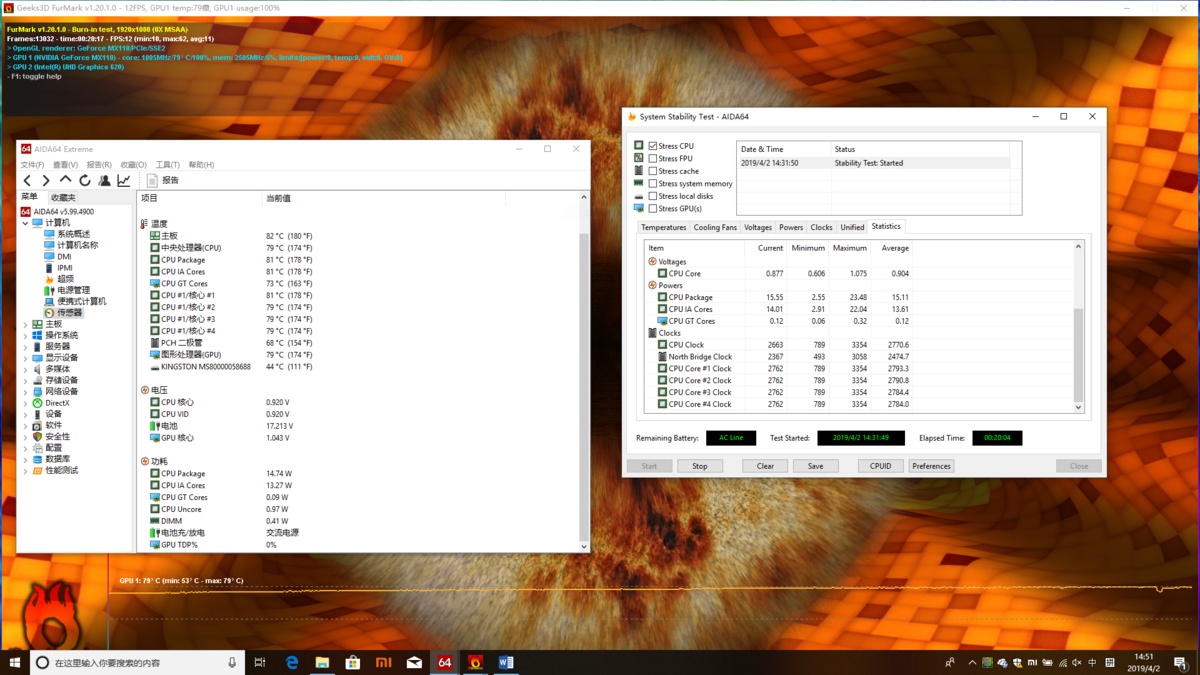Enable Stress GPU(s) checkbox

[x=653, y=209]
